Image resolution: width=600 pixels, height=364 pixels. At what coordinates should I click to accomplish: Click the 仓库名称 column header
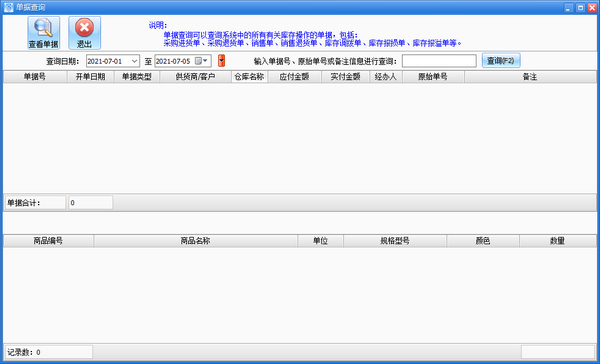(x=249, y=77)
